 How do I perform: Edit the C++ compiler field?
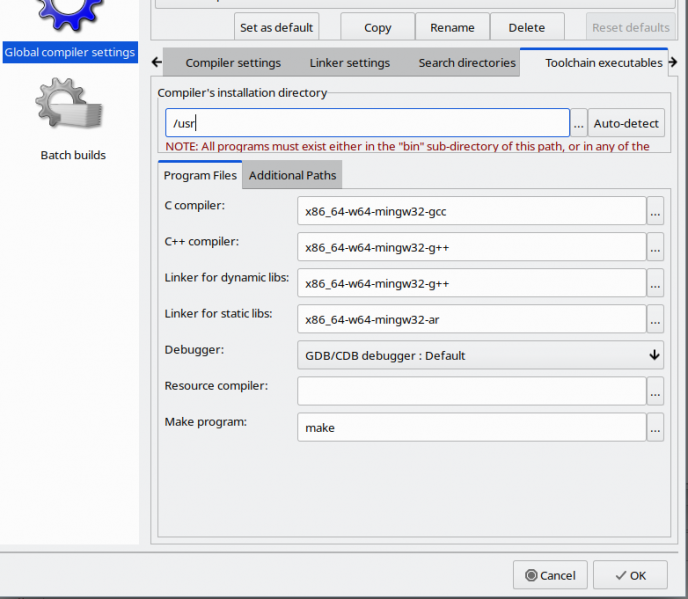click(472, 247)
